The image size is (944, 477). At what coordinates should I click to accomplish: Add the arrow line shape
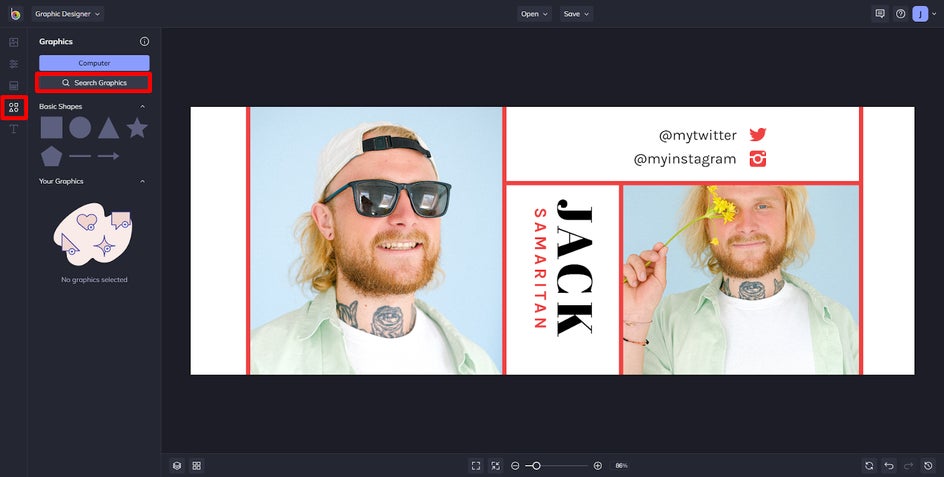[108, 156]
